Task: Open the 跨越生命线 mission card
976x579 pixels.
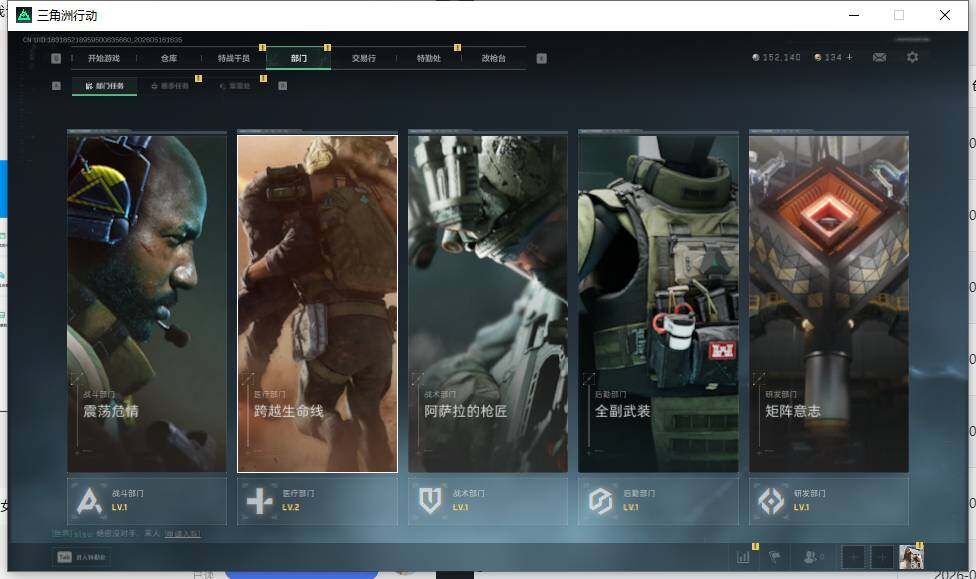Action: tap(317, 303)
